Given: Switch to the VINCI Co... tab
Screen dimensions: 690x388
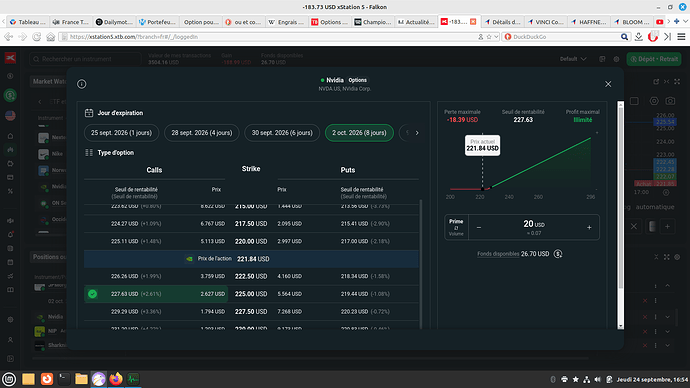Looking at the screenshot, I should (545, 22).
